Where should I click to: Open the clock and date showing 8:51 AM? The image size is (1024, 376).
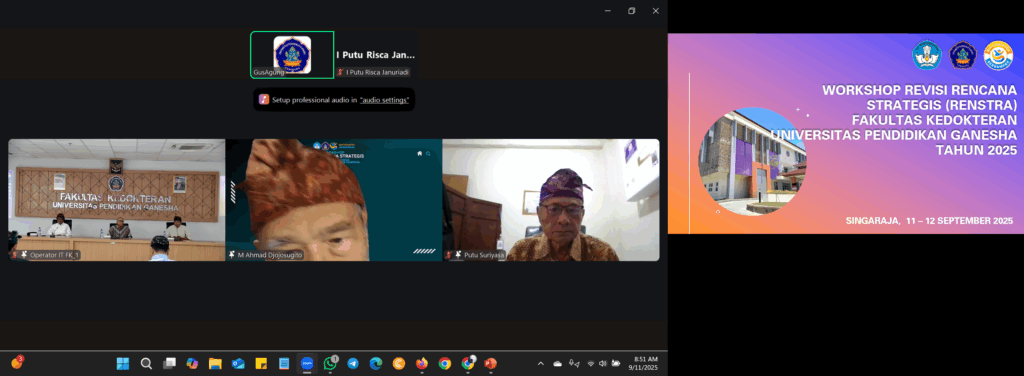pyautogui.click(x=645, y=364)
